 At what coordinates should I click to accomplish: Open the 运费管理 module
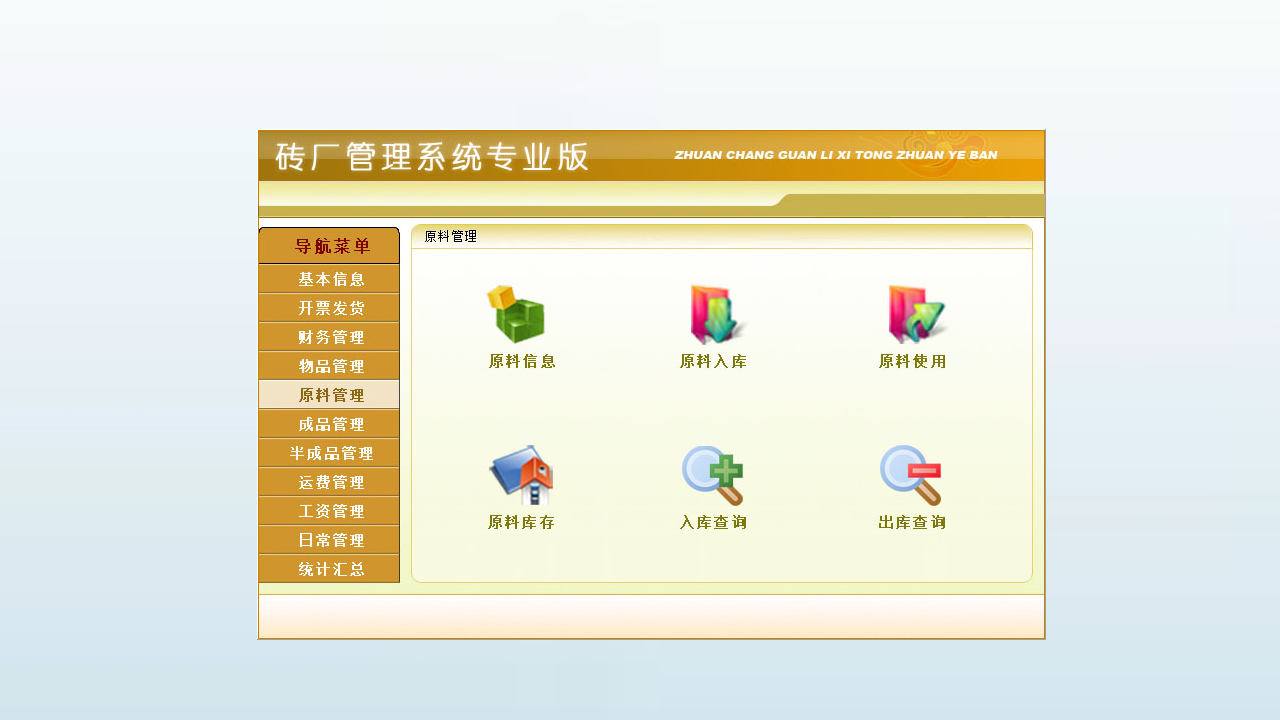point(329,482)
